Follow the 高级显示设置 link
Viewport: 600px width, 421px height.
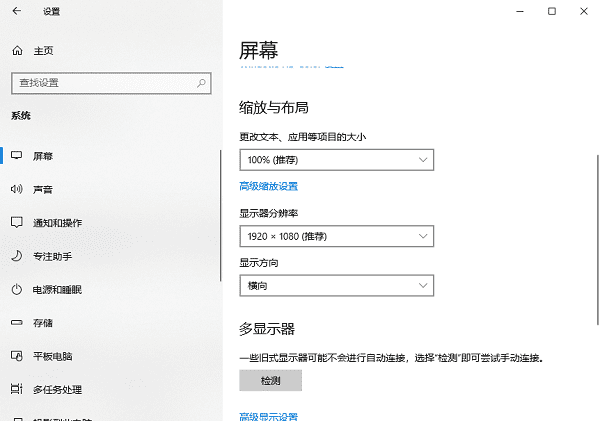(268, 416)
